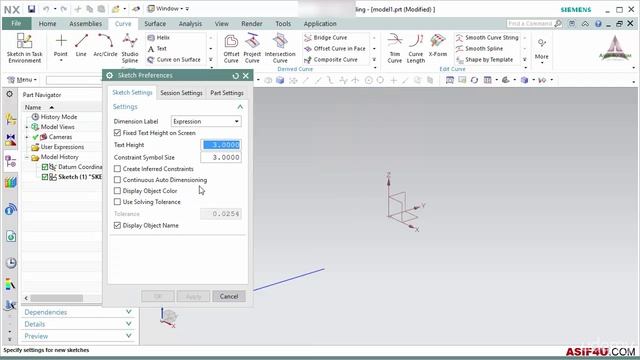Collapse the Settings group
This screenshot has width=640, height=360.
[x=240, y=107]
